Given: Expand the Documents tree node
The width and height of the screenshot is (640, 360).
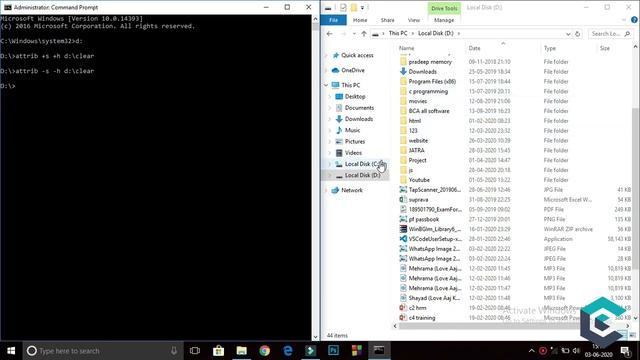Looking at the screenshot, I should coord(330,108).
